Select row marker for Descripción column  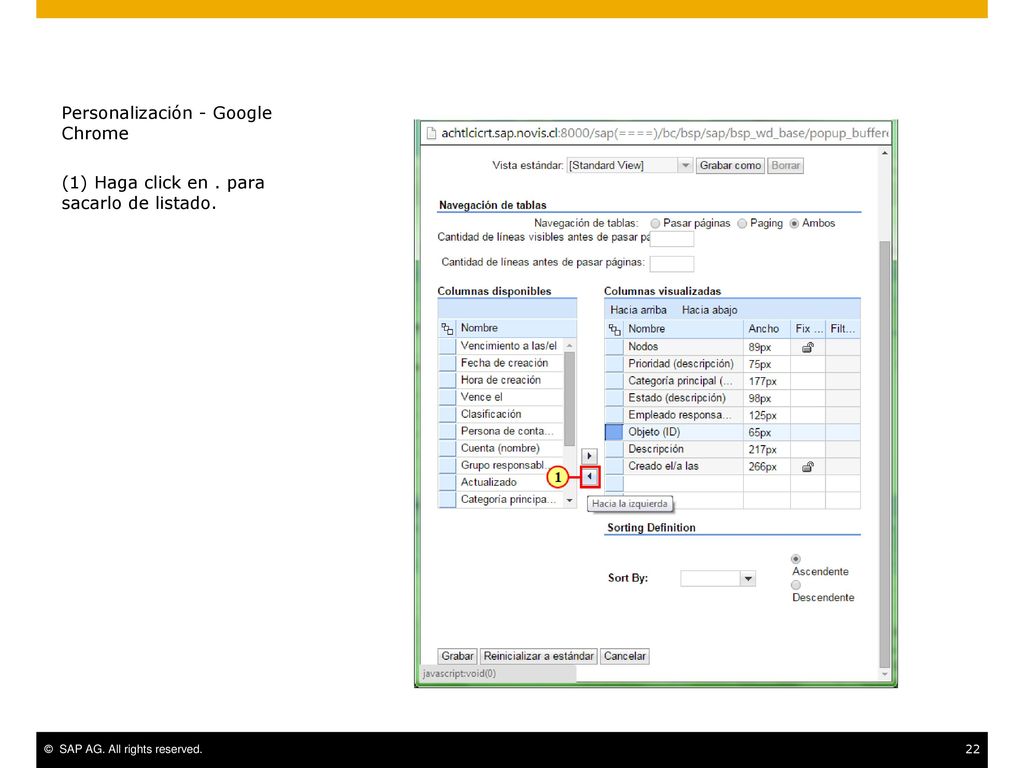[x=614, y=449]
